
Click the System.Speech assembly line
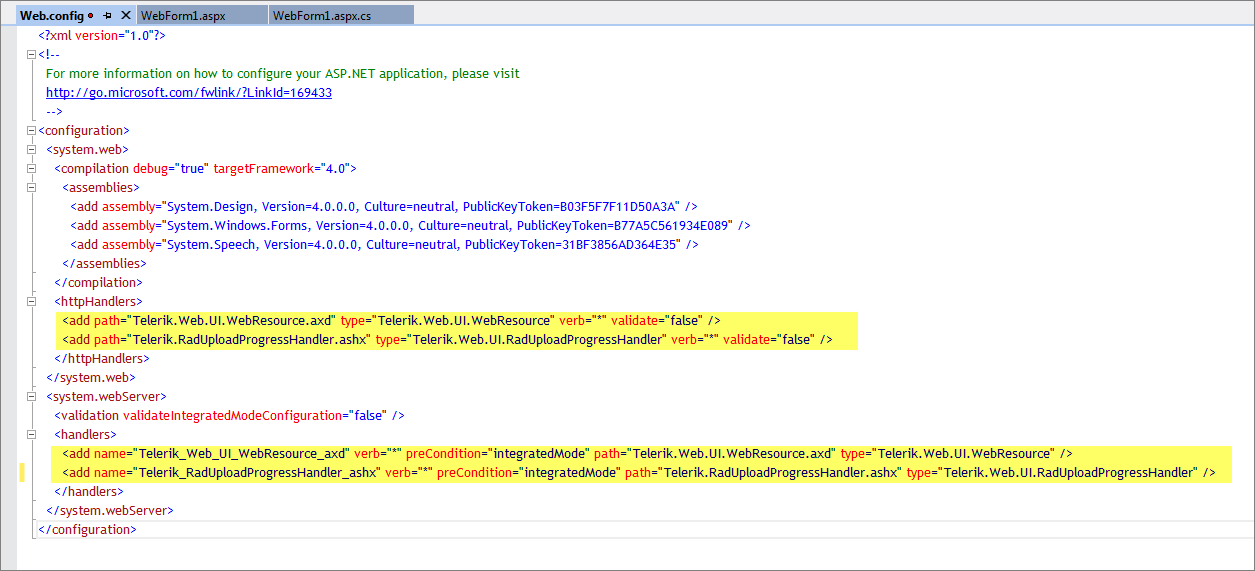[x=384, y=244]
